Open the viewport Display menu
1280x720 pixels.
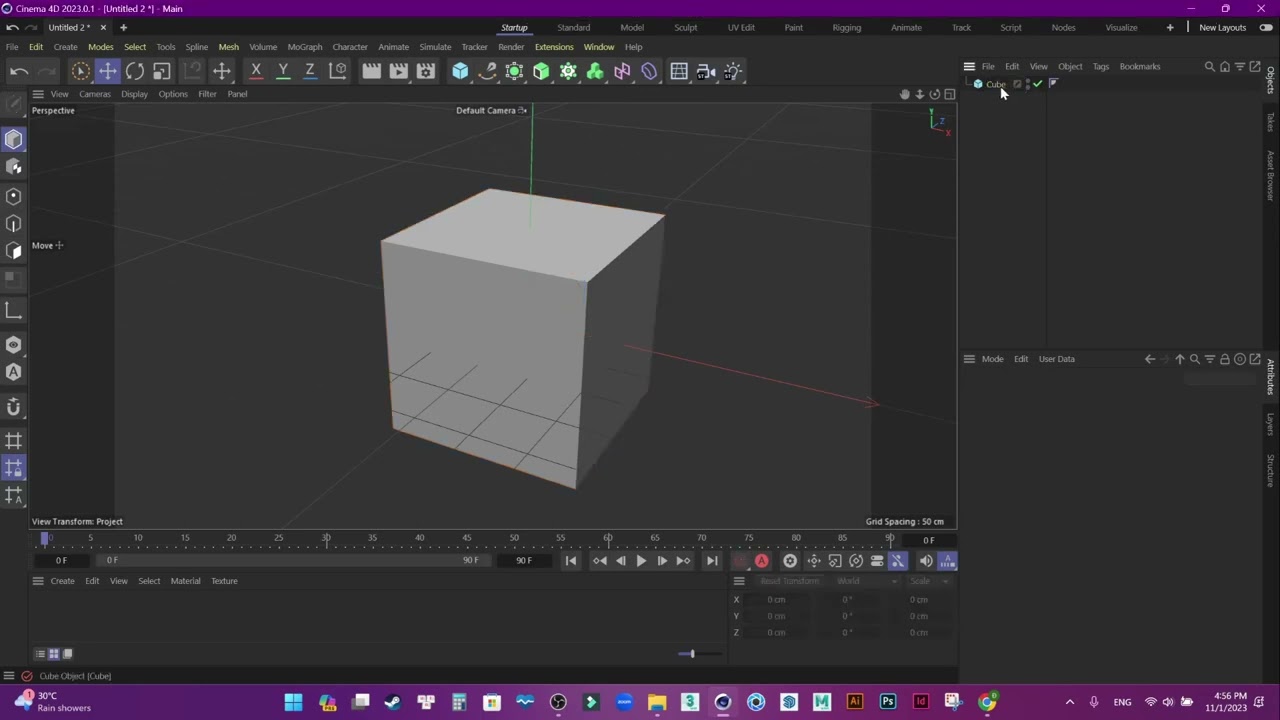134,94
